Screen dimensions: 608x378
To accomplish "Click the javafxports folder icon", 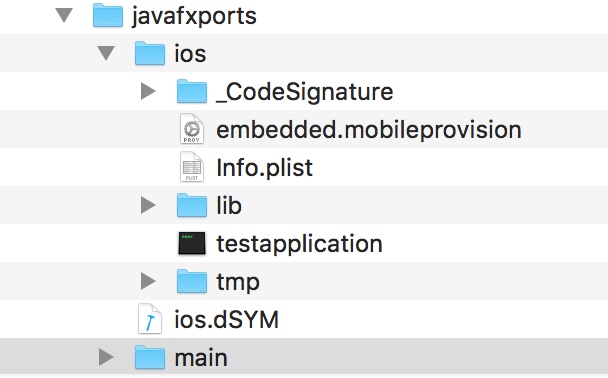I will 108,15.
